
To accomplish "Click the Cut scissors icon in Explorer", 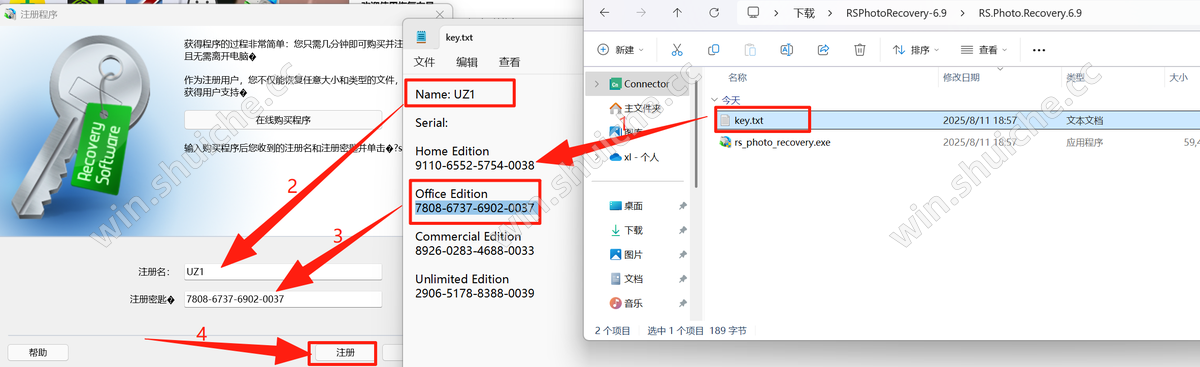I will pyautogui.click(x=677, y=49).
